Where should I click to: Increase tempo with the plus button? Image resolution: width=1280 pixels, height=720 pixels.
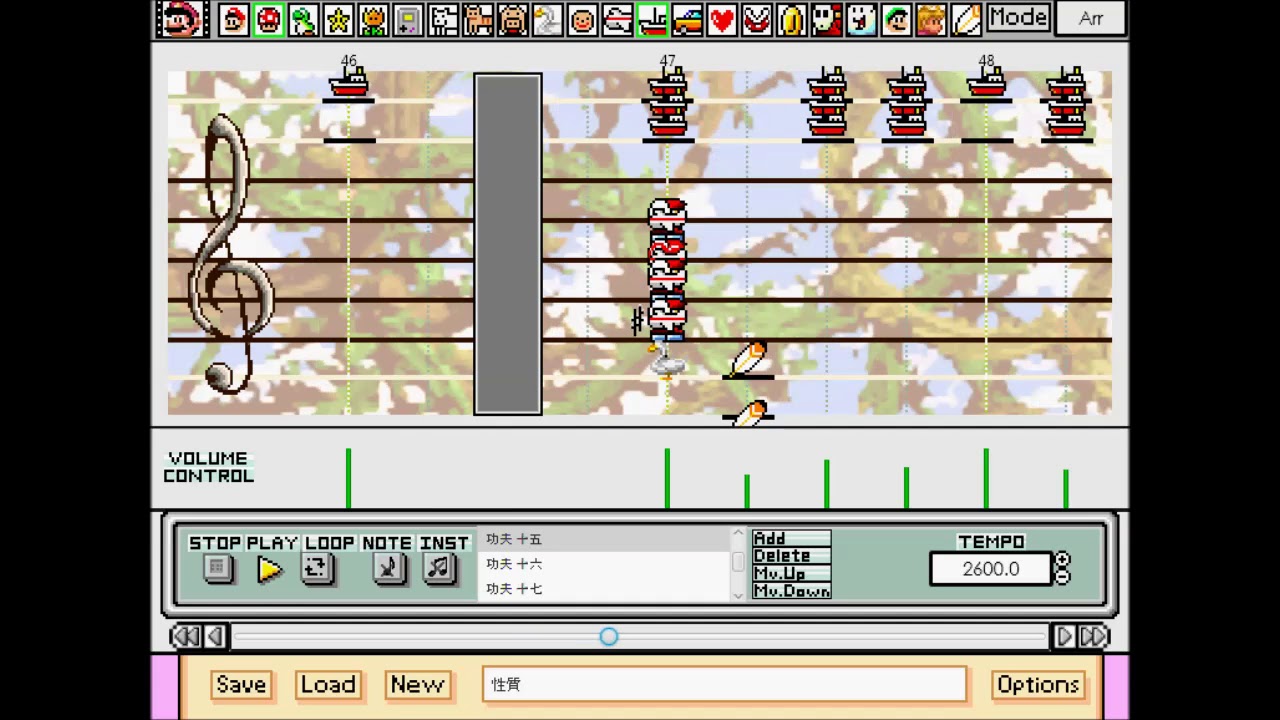point(1062,560)
